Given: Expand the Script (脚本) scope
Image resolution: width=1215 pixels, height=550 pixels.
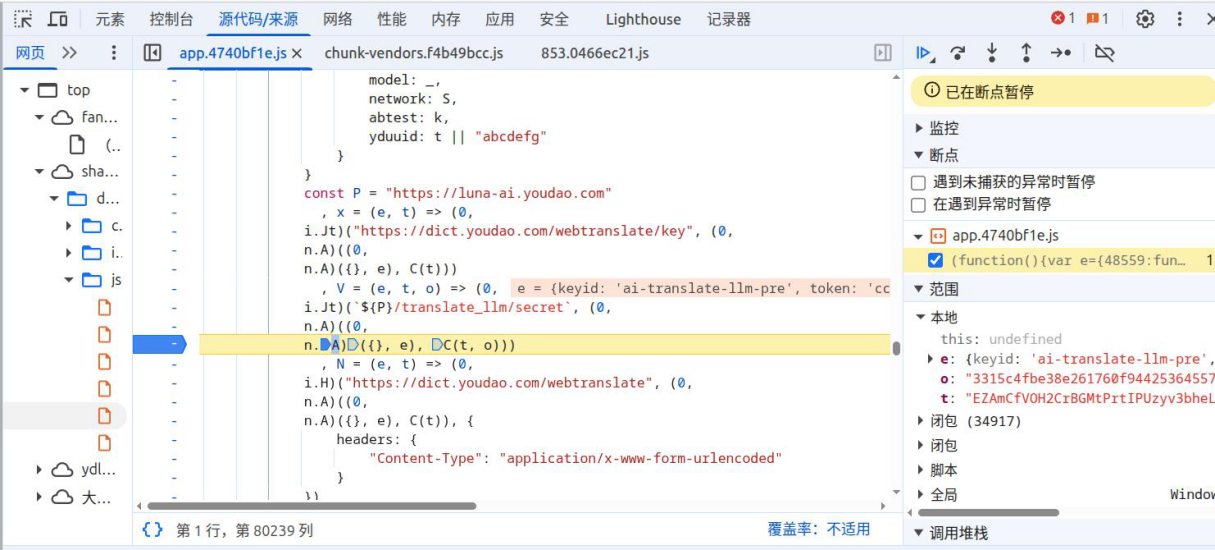Looking at the screenshot, I should tap(921, 470).
